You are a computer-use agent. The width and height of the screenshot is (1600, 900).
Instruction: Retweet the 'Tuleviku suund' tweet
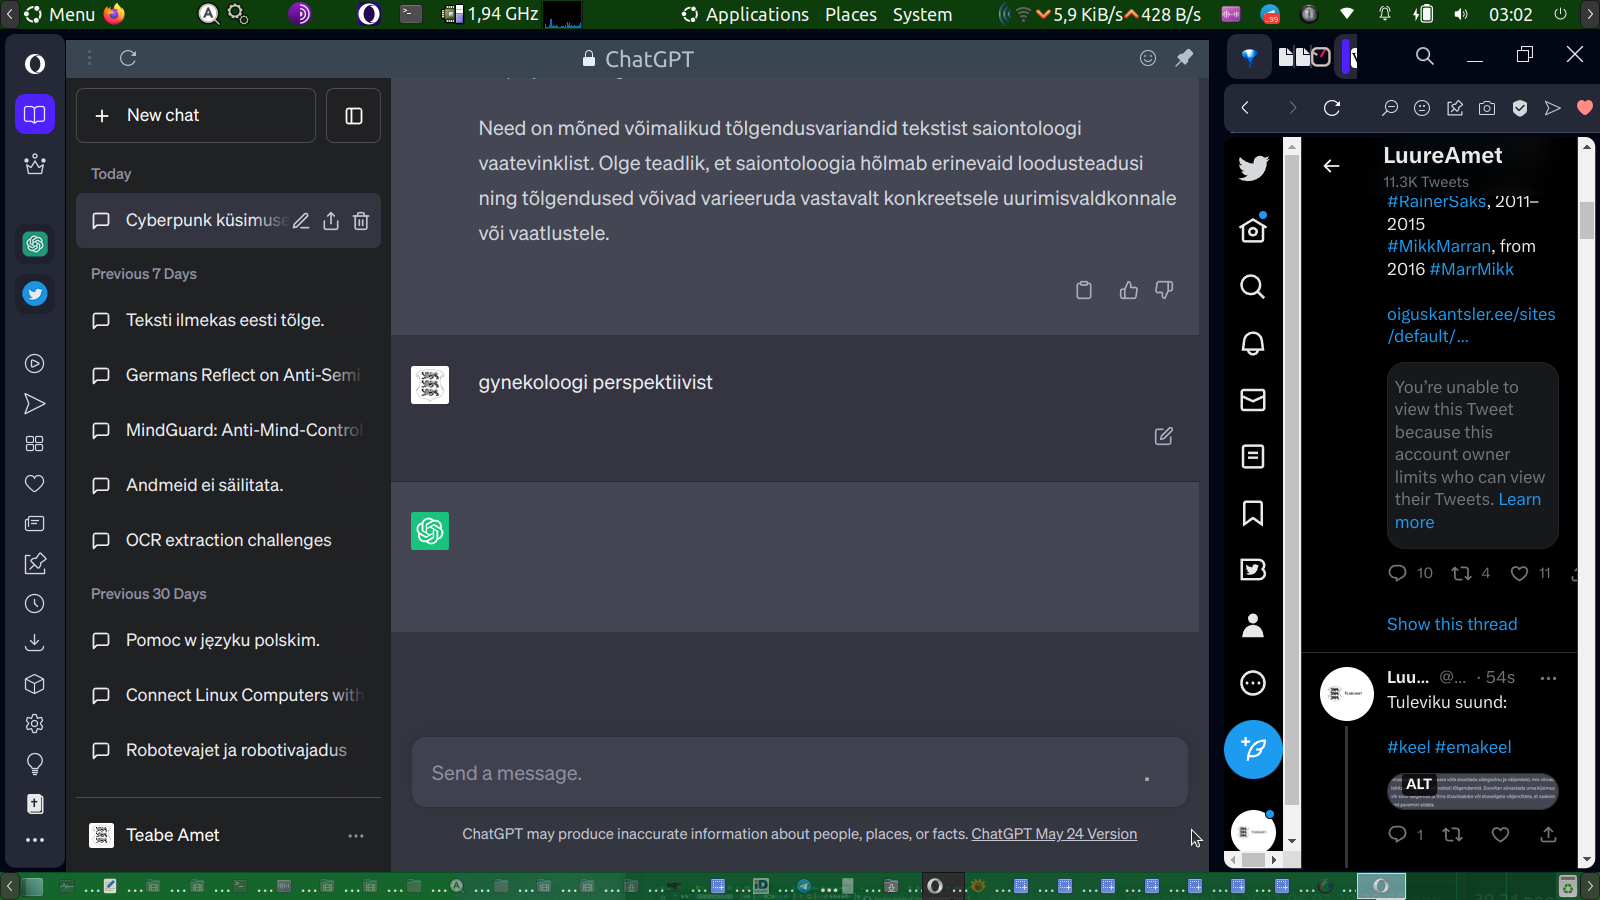click(x=1452, y=834)
